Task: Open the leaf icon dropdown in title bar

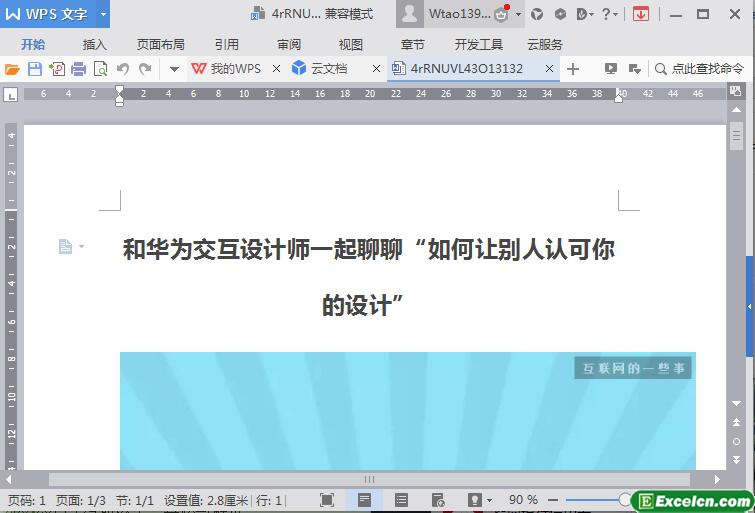Action: tap(585, 14)
